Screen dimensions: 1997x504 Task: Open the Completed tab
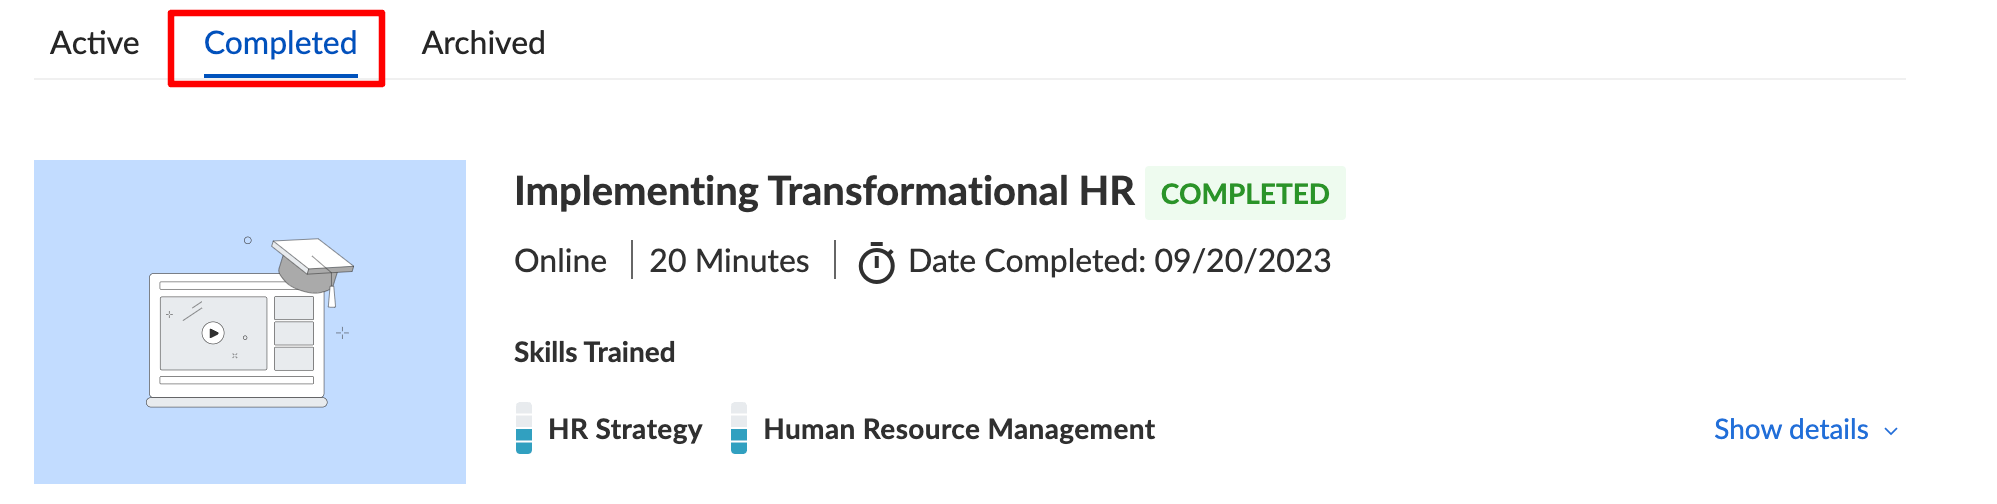click(280, 43)
